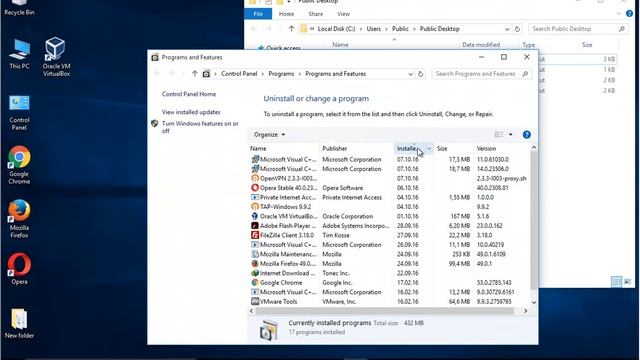Select the Google Chrome desktop shortcut

(x=19, y=165)
